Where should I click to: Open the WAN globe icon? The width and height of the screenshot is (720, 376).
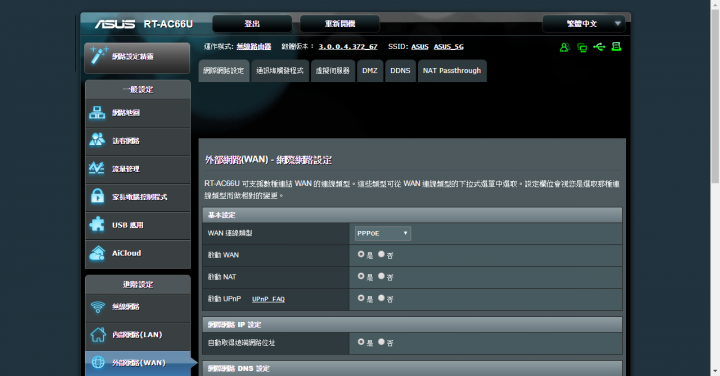point(98,362)
